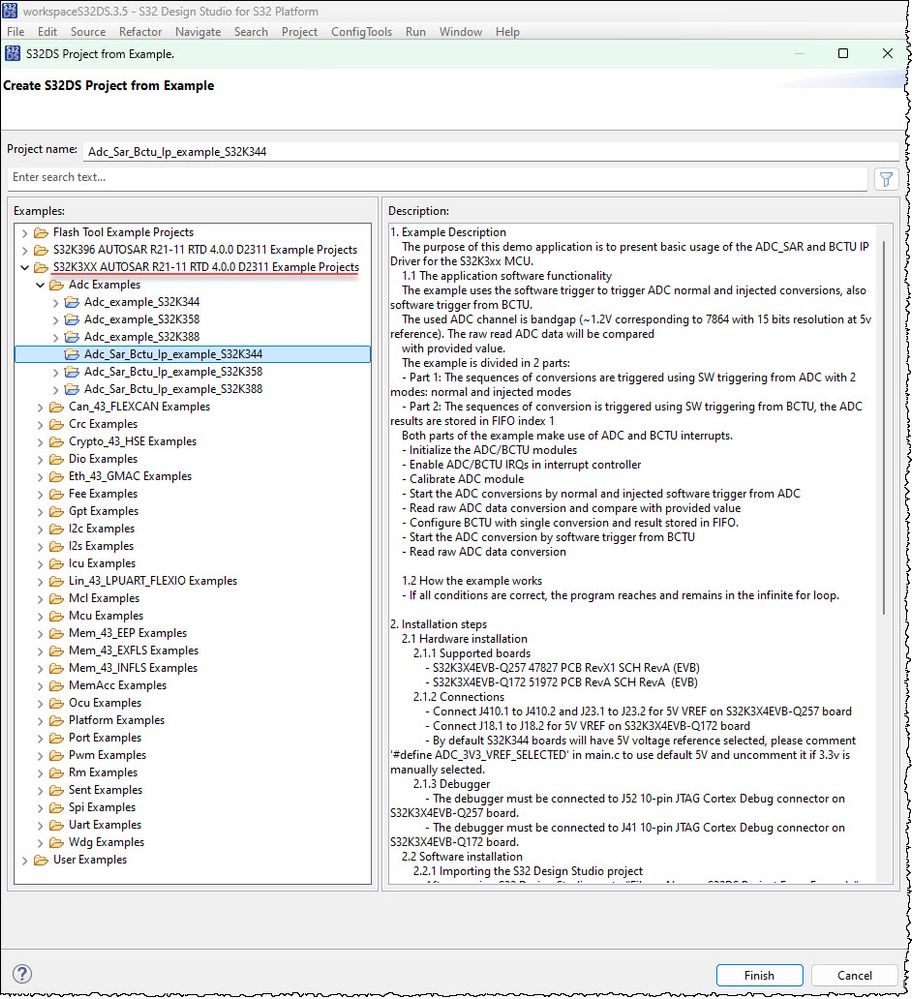912x999 pixels.
Task: Click the Mcl Examples folder icon
Action: pos(57,599)
